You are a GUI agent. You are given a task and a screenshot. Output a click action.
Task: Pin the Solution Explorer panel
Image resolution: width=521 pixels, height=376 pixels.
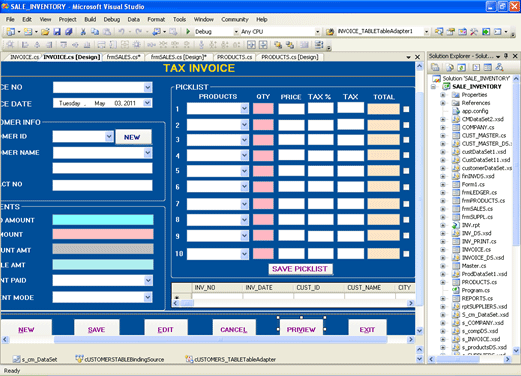click(x=506, y=56)
